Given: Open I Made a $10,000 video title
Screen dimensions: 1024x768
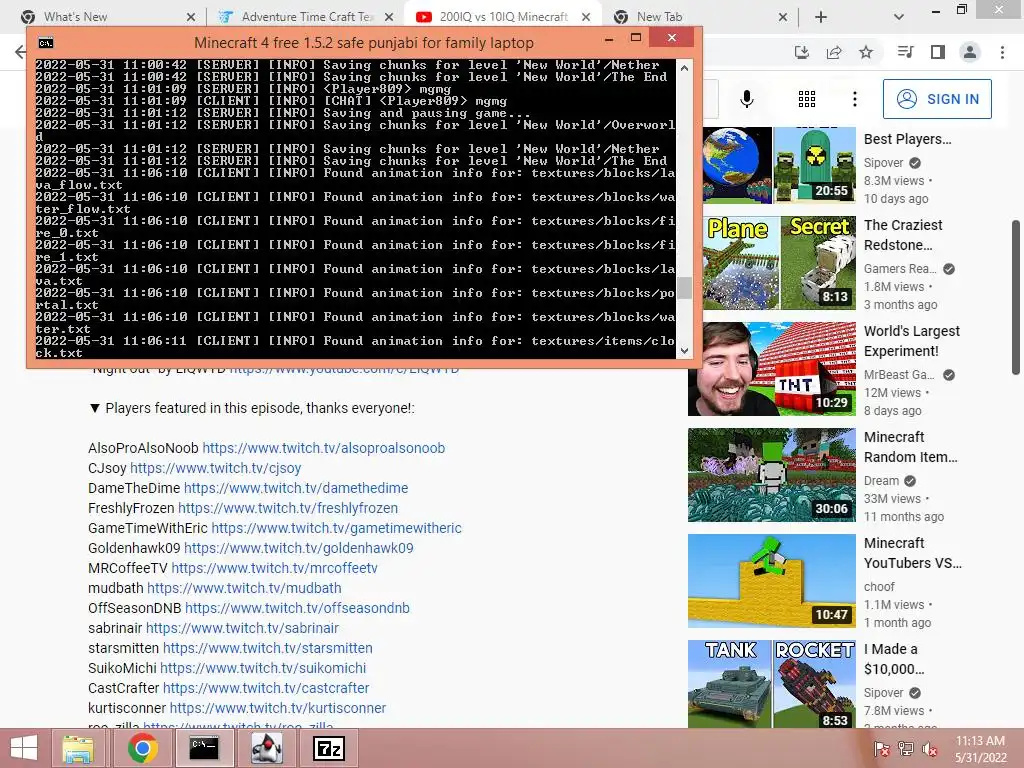Looking at the screenshot, I should 894,659.
